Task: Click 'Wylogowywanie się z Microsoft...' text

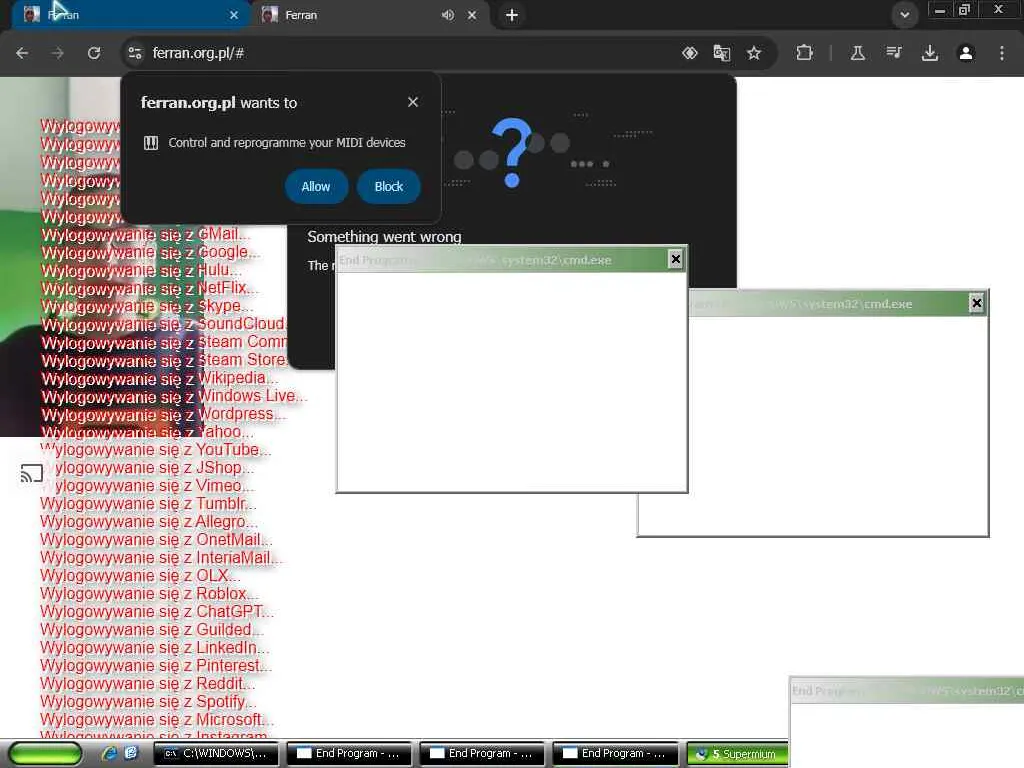Action: click(157, 720)
